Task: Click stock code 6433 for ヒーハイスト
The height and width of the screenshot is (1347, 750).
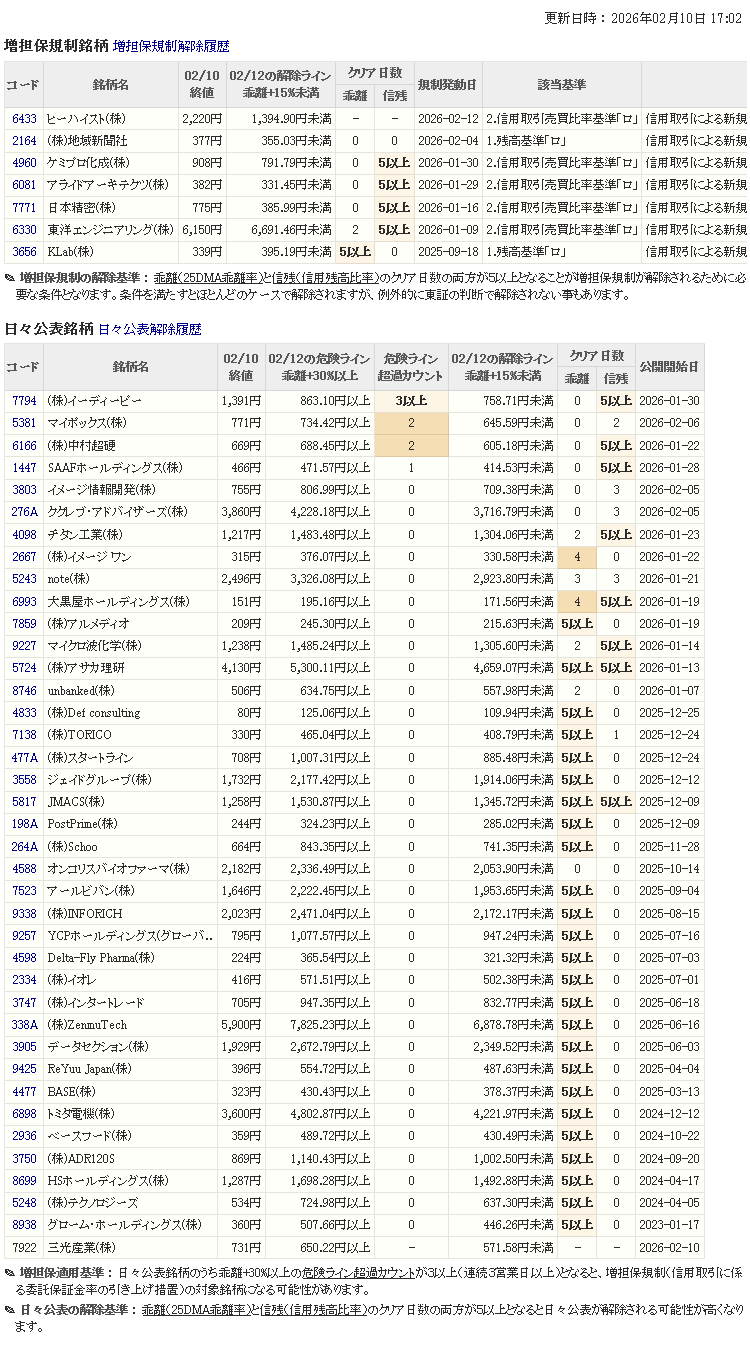Action: tap(24, 119)
